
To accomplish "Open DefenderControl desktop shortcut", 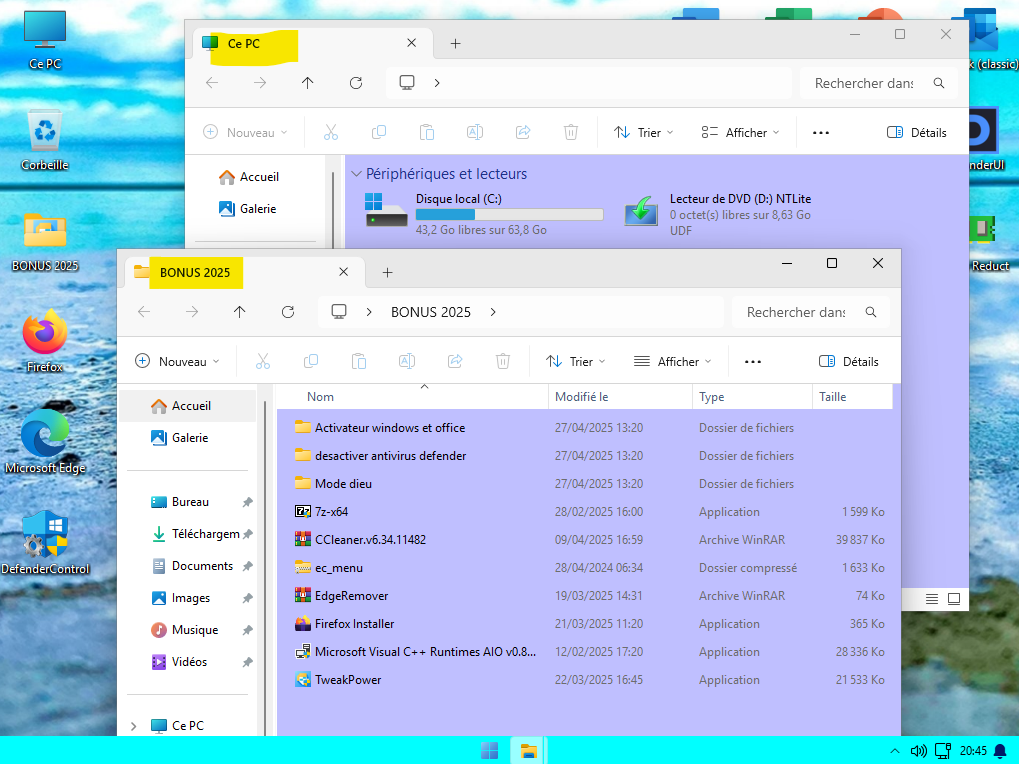I will pos(45,542).
